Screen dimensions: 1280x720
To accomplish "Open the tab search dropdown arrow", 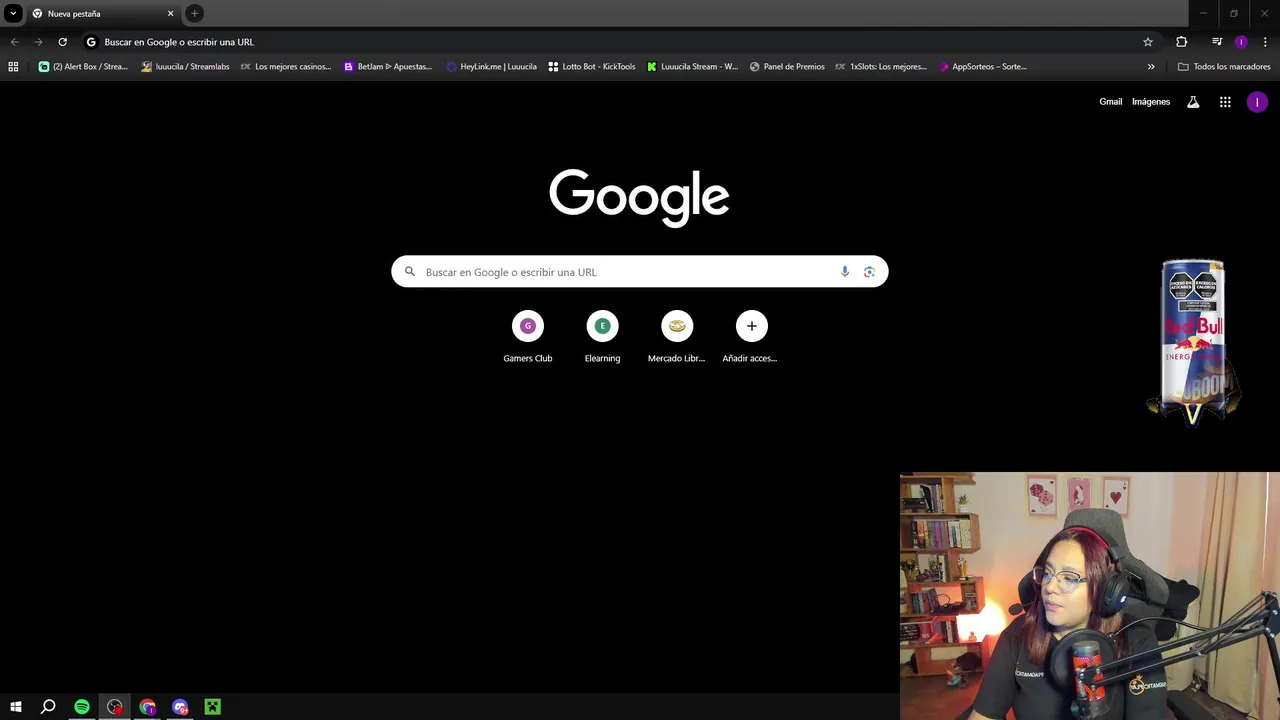I will (x=13, y=14).
